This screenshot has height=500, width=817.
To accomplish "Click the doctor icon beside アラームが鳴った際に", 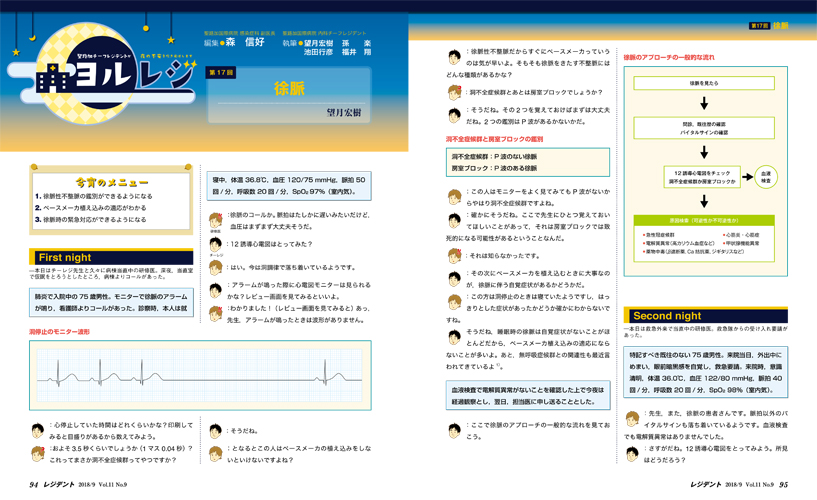I will [216, 290].
